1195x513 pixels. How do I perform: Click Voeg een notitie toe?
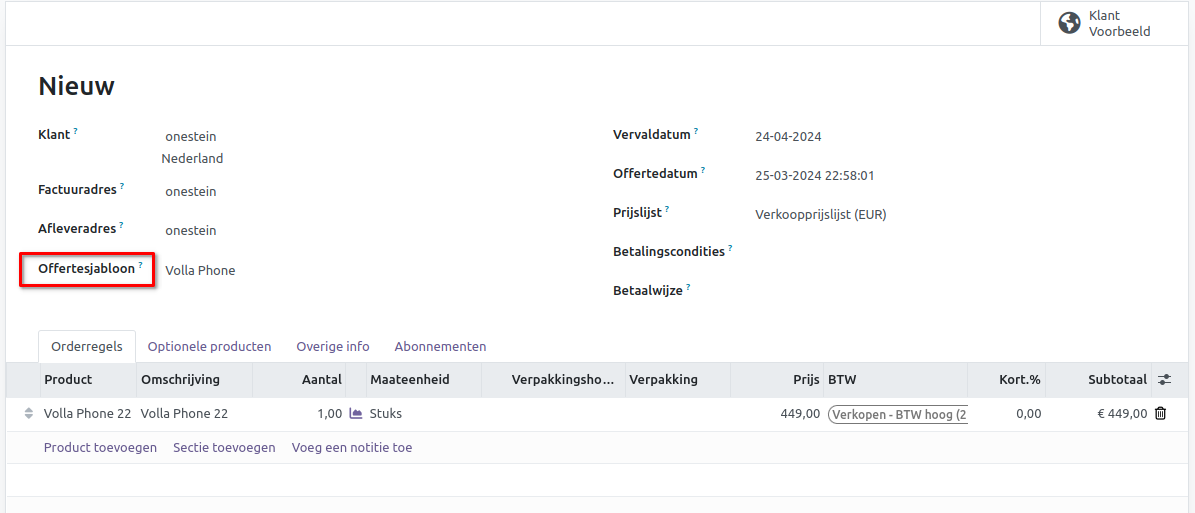pyautogui.click(x=352, y=447)
